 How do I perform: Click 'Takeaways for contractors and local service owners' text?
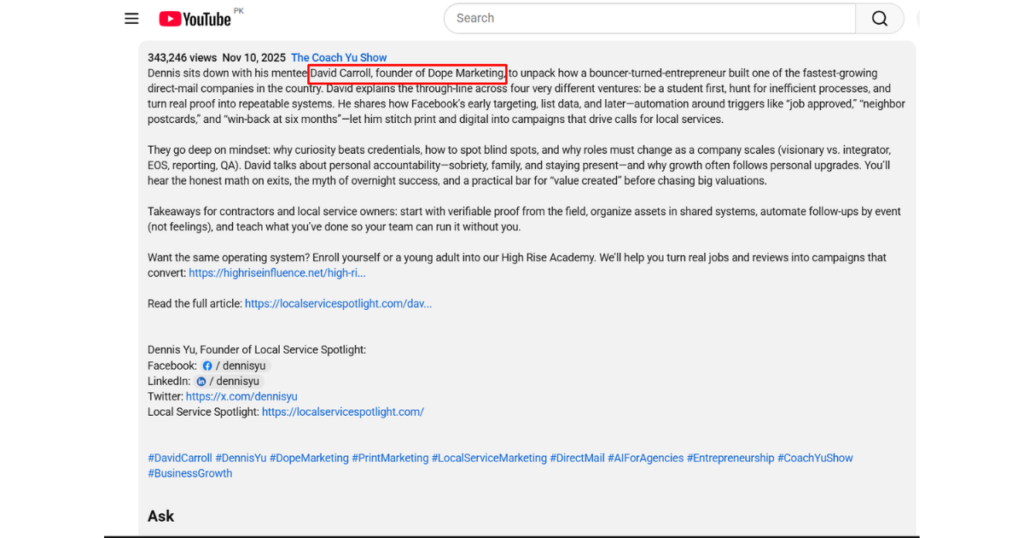click(x=271, y=212)
